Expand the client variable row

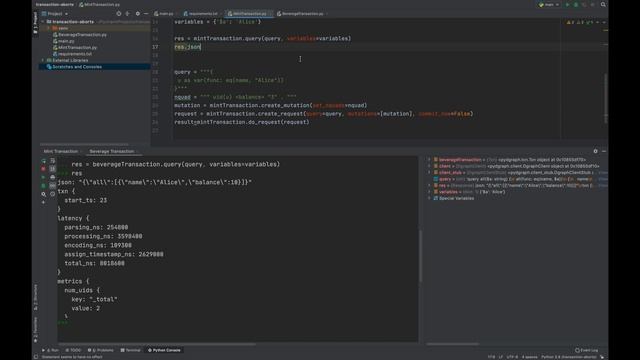pyautogui.click(x=429, y=166)
